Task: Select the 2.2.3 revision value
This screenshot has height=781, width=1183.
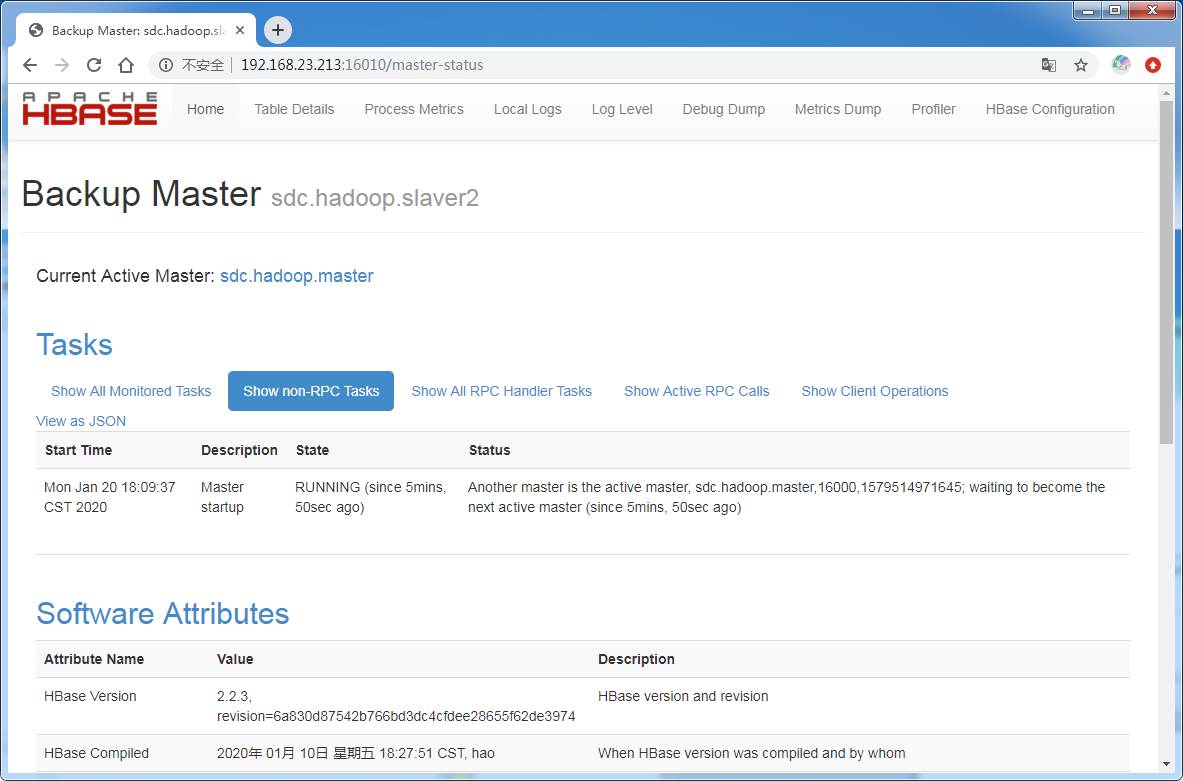Action: [x=396, y=706]
